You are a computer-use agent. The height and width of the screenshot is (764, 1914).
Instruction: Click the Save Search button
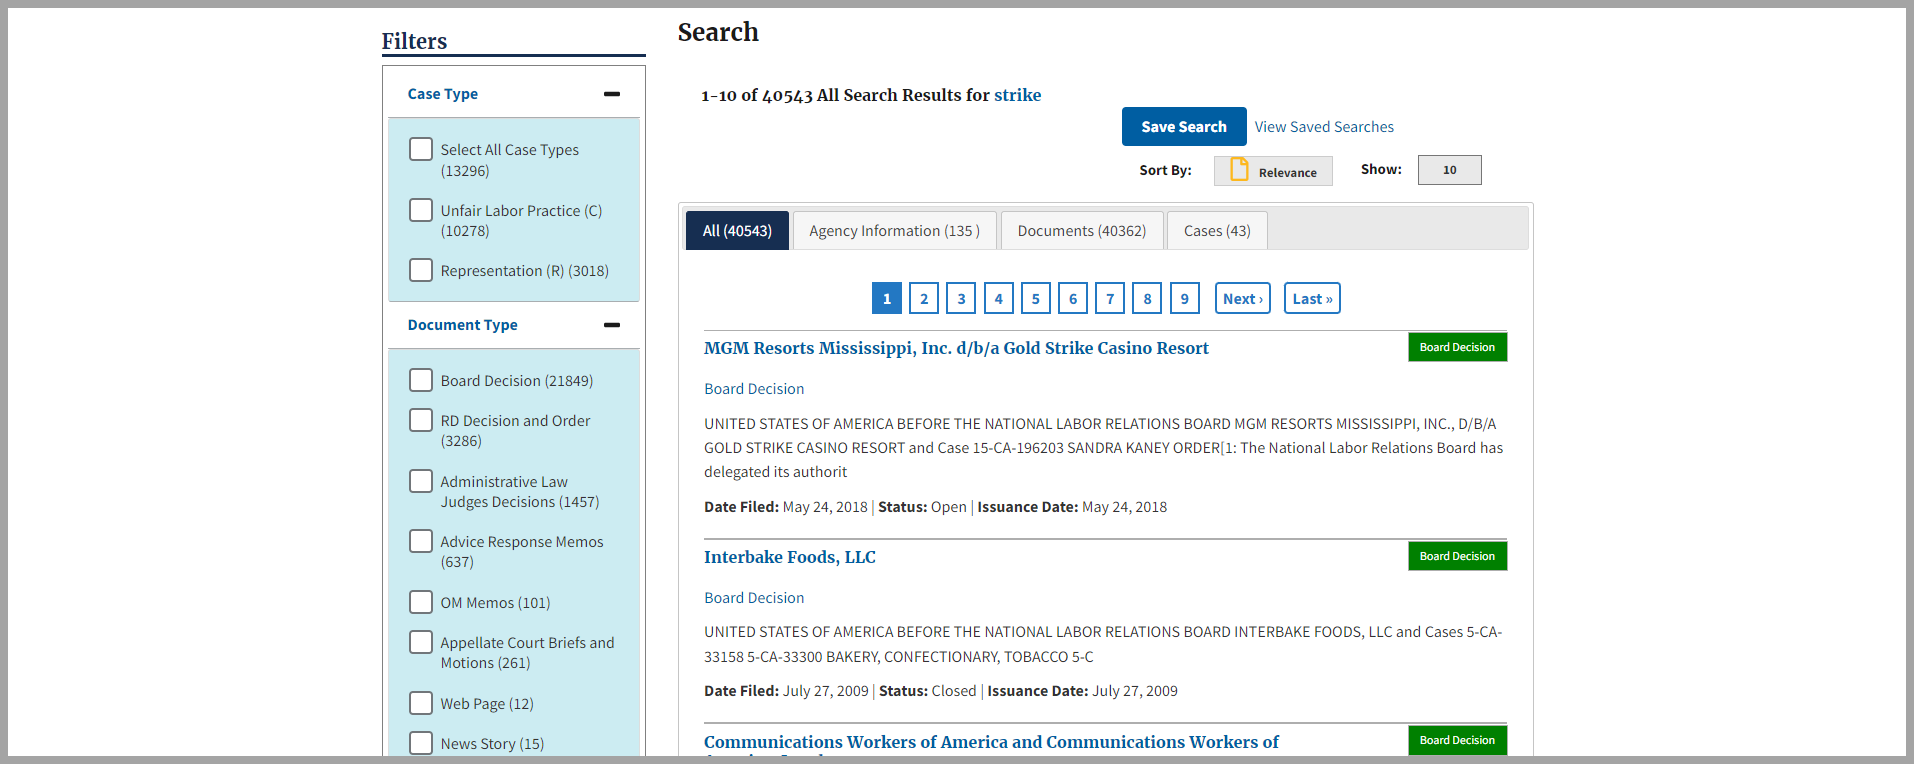[x=1184, y=127]
